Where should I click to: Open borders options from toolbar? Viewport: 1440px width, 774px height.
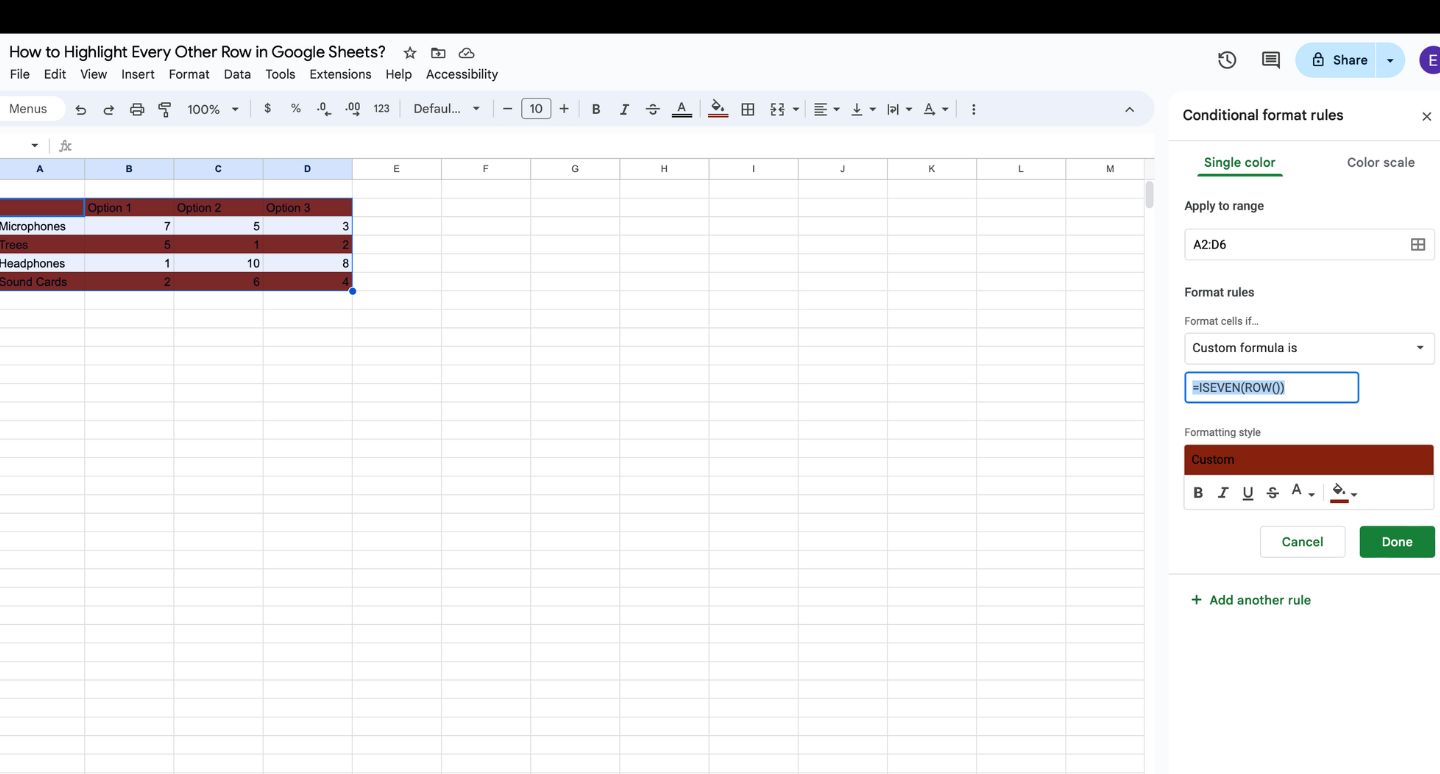[747, 108]
